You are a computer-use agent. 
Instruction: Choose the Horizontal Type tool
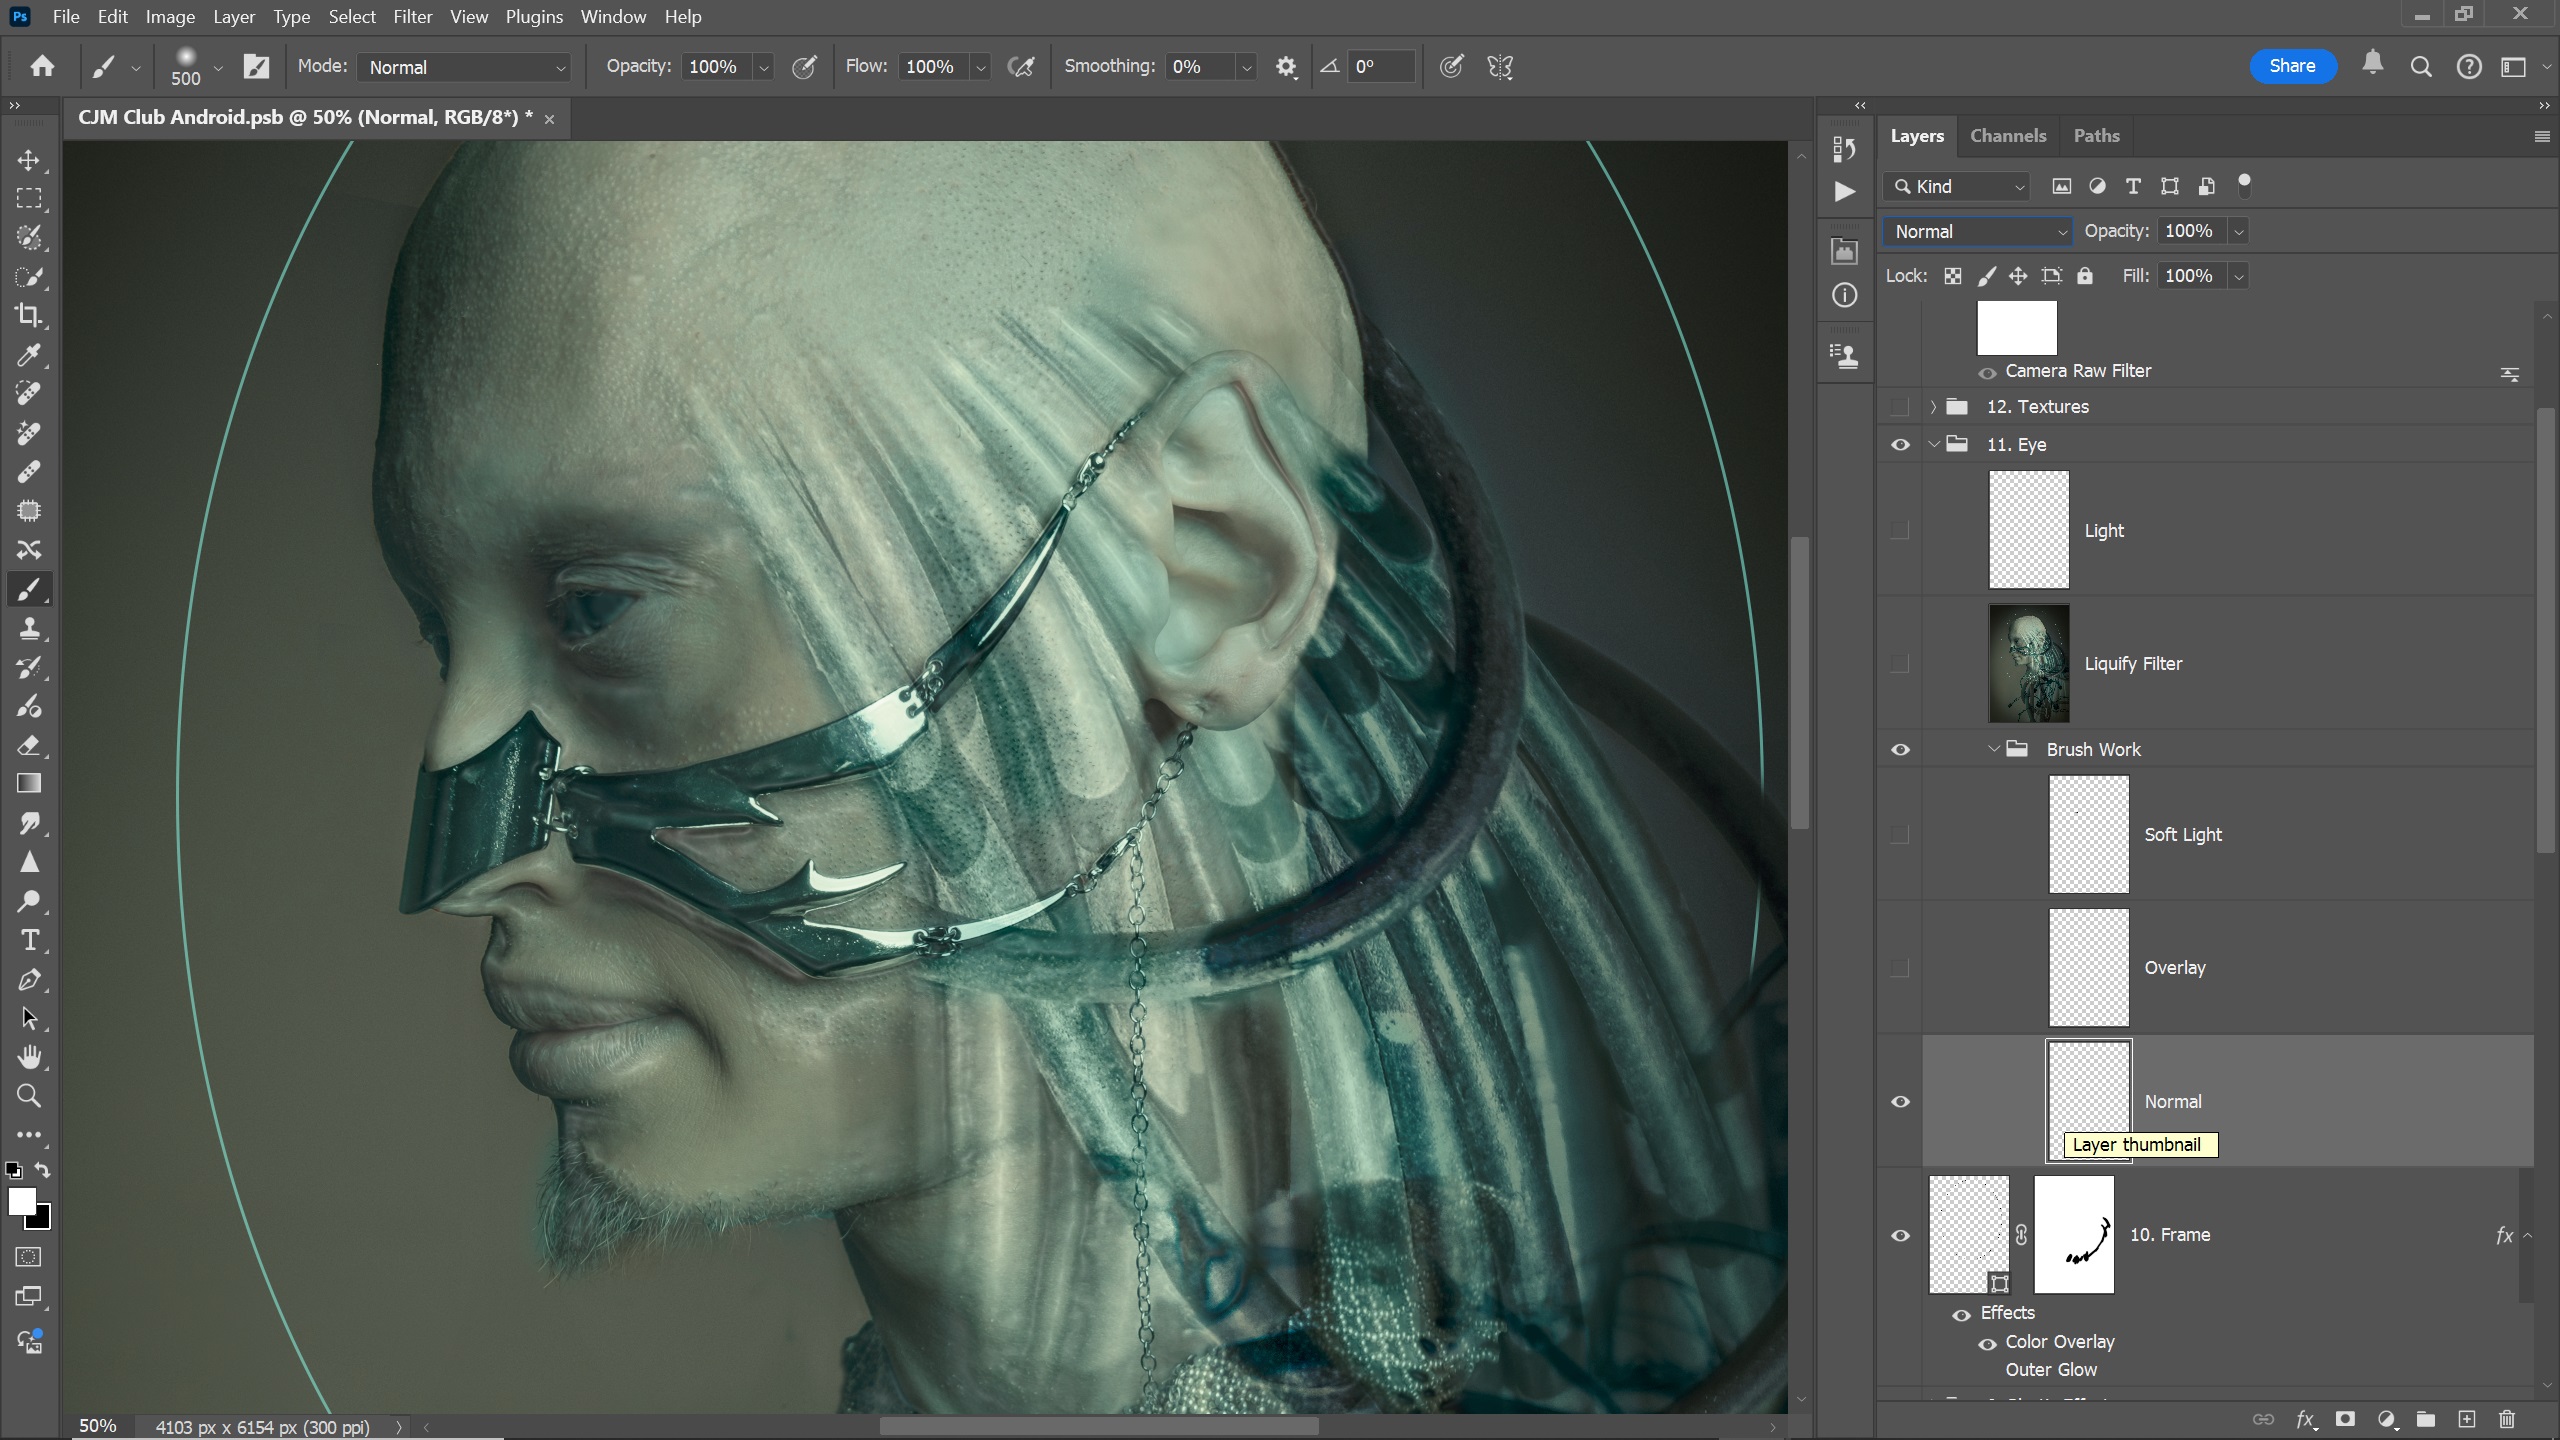29,940
